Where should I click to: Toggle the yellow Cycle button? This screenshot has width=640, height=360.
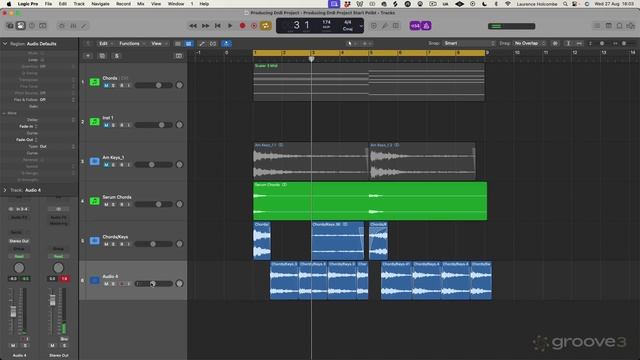(266, 26)
